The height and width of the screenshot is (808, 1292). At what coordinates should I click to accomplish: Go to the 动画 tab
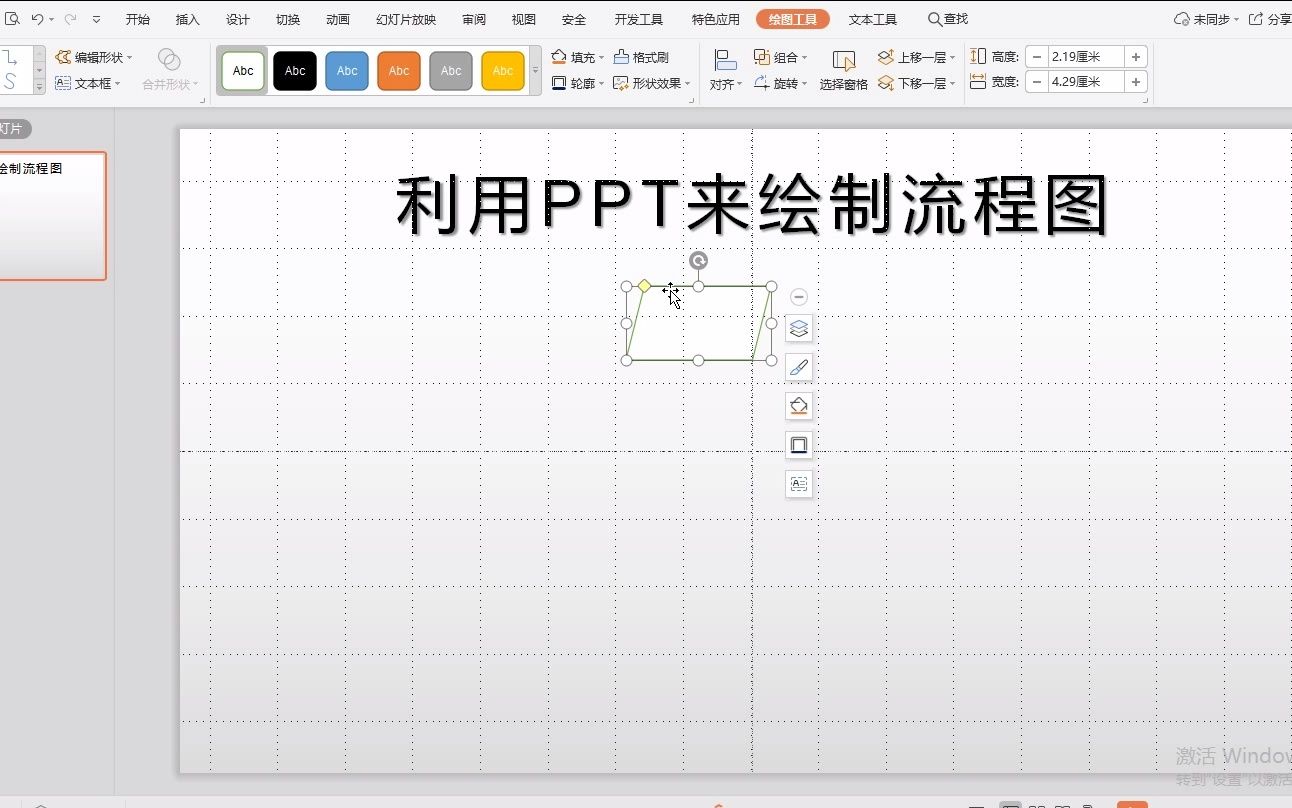click(338, 19)
